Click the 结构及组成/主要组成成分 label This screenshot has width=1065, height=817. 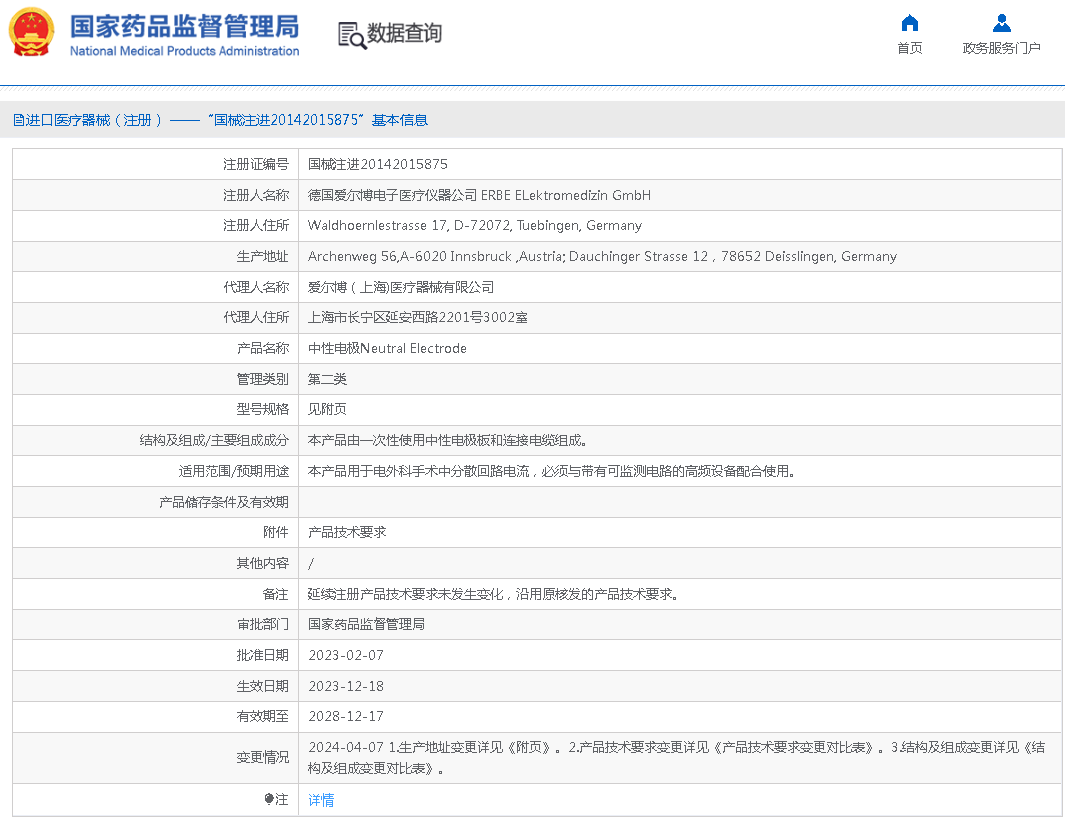coord(214,441)
